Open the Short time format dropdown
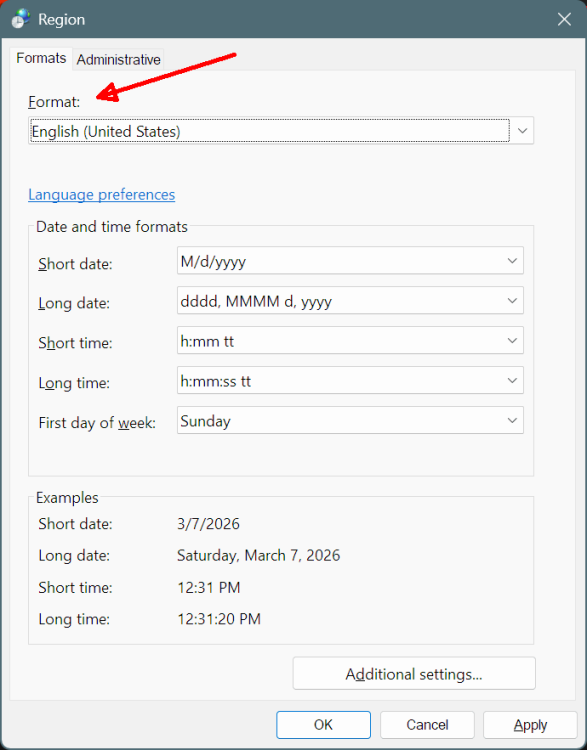The width and height of the screenshot is (587, 750). pos(350,341)
